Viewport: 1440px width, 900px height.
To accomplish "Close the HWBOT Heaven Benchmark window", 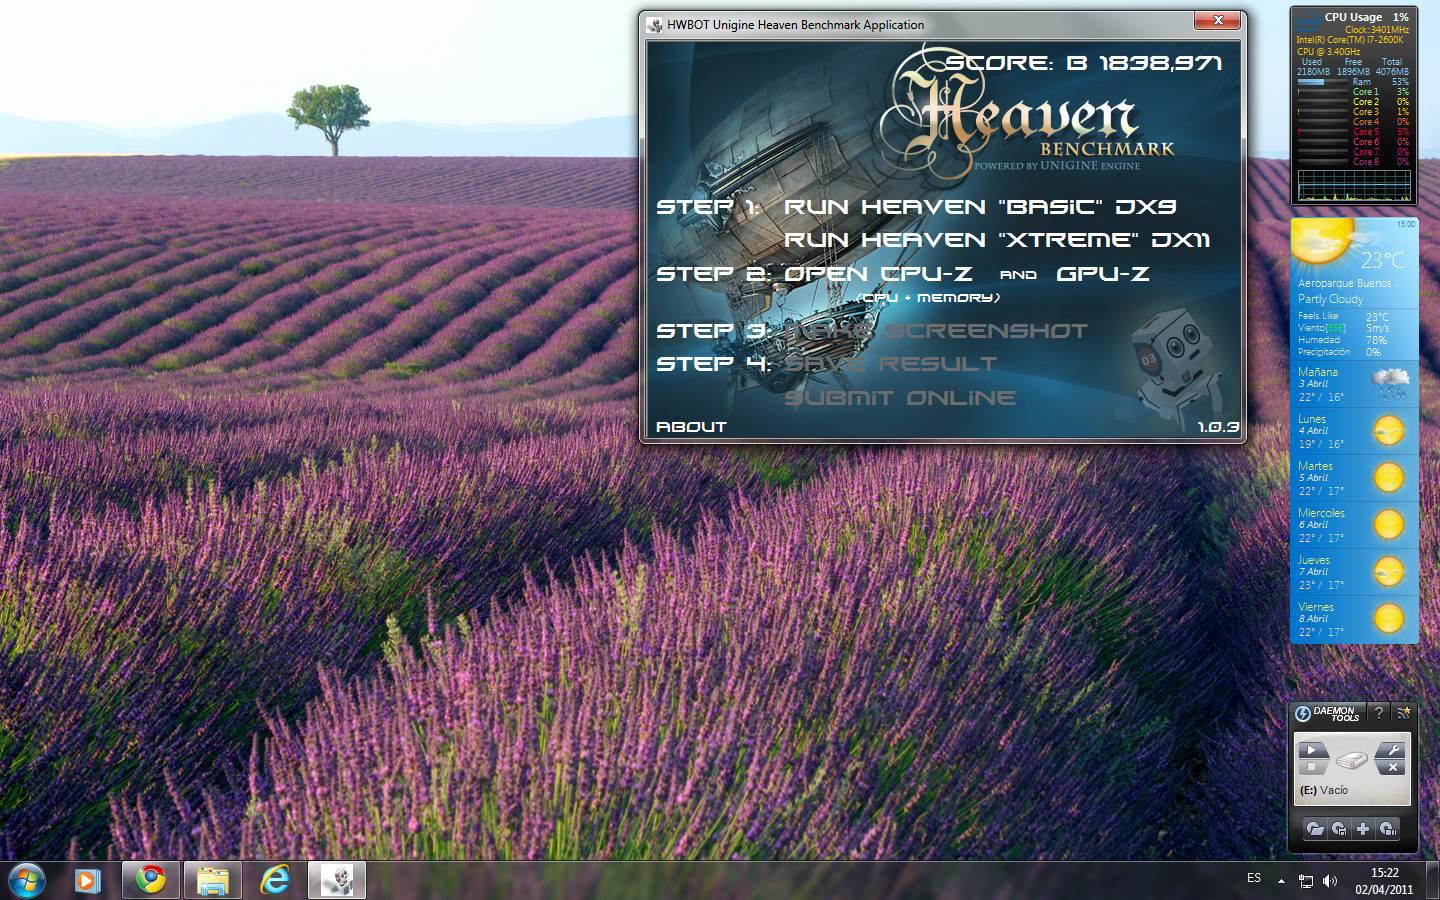I will [1218, 20].
